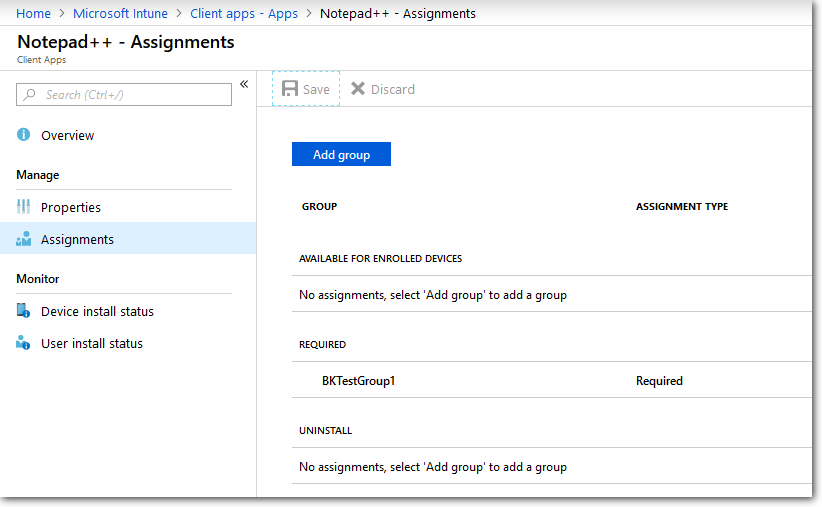
Task: Click the Discard X icon
Action: pos(358,89)
